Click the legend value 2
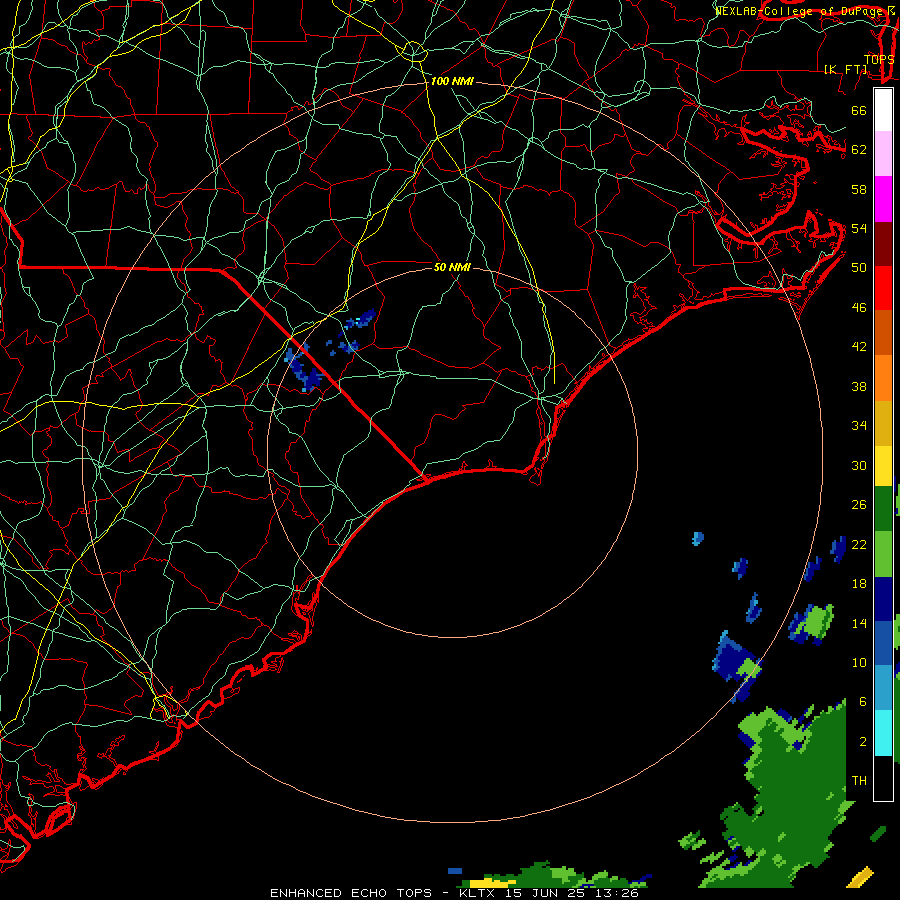Viewport: 900px width, 900px height. click(x=862, y=742)
